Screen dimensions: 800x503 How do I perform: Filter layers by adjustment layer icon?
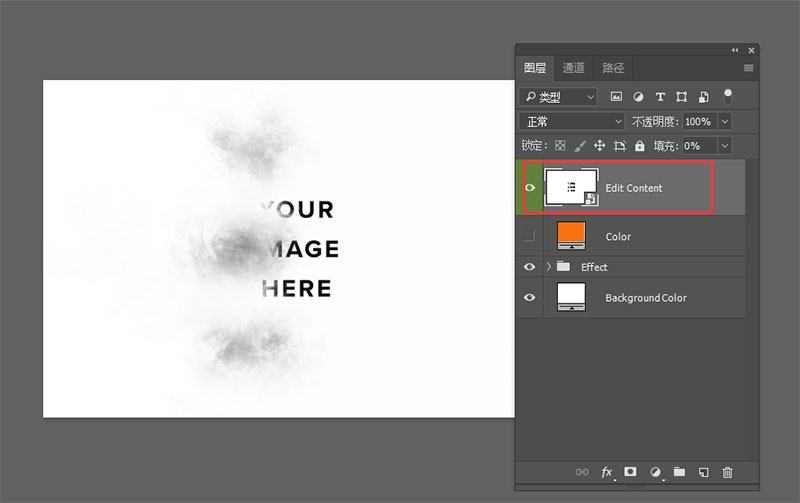638,96
